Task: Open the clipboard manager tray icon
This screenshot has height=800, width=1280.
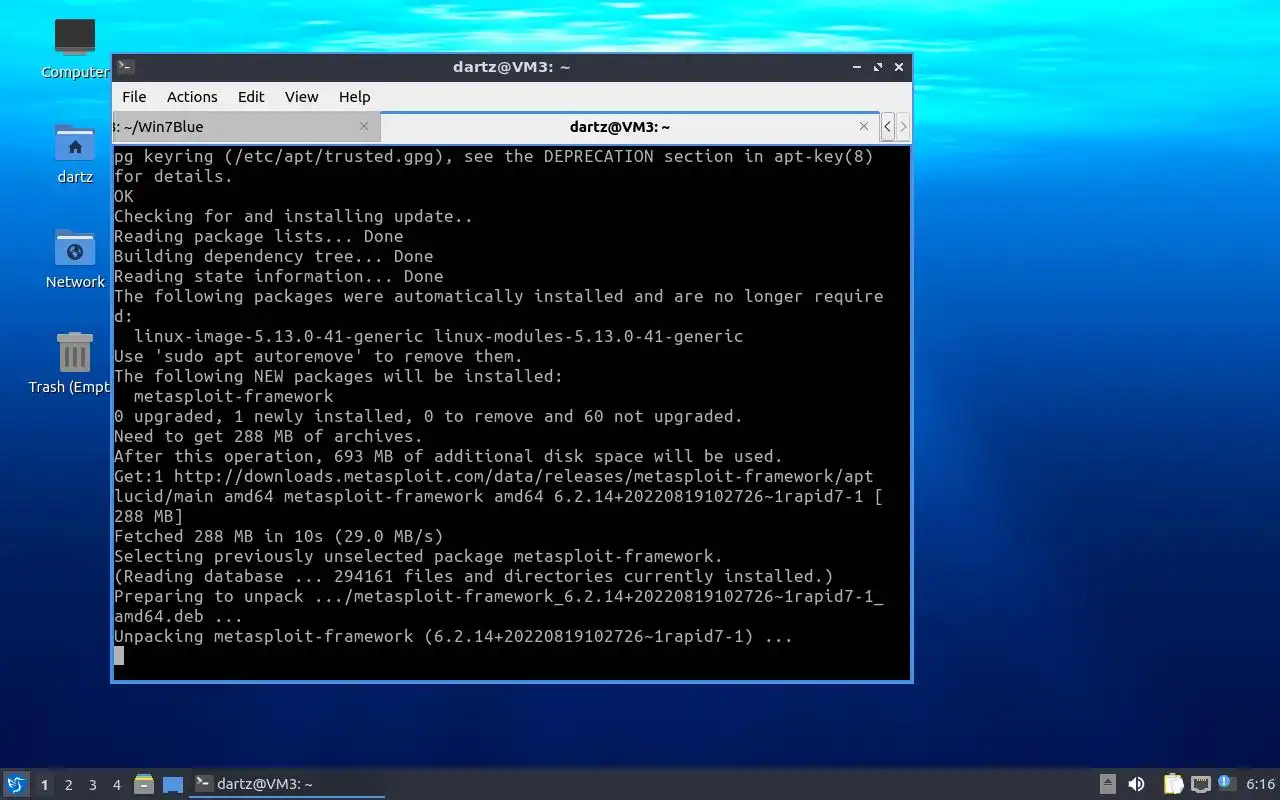Action: click(1173, 784)
